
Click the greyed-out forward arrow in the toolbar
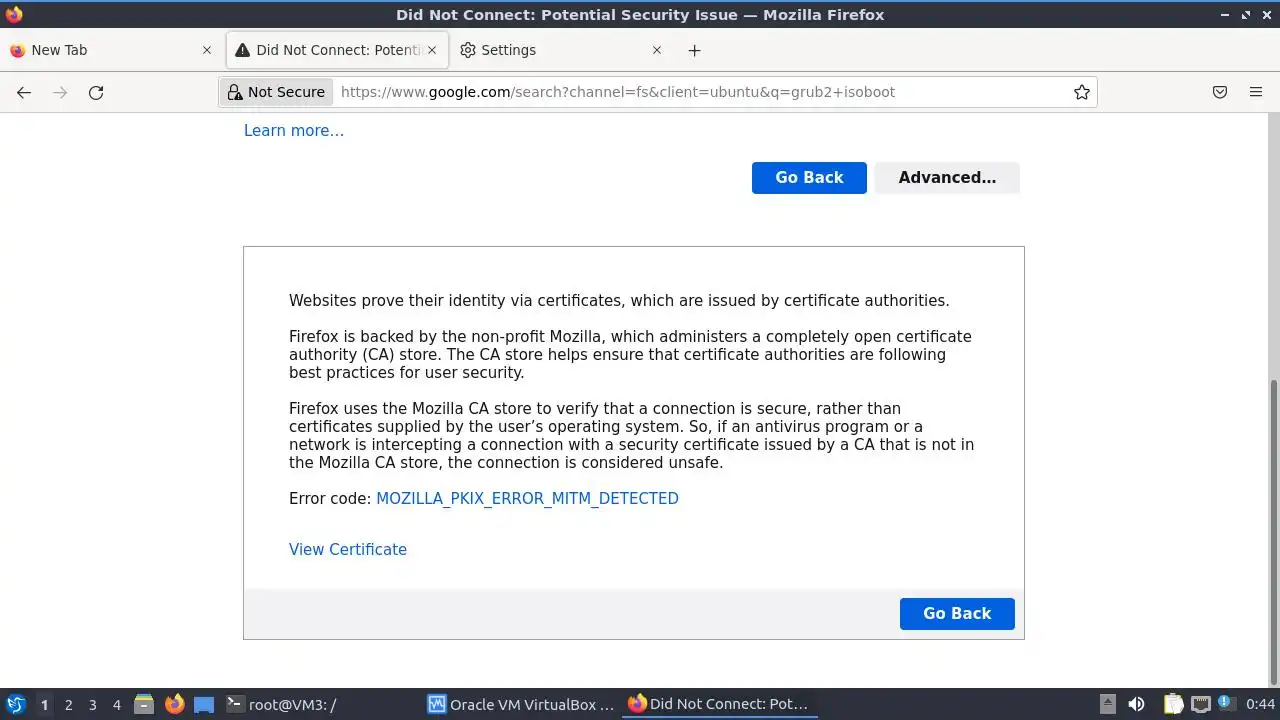click(x=60, y=92)
